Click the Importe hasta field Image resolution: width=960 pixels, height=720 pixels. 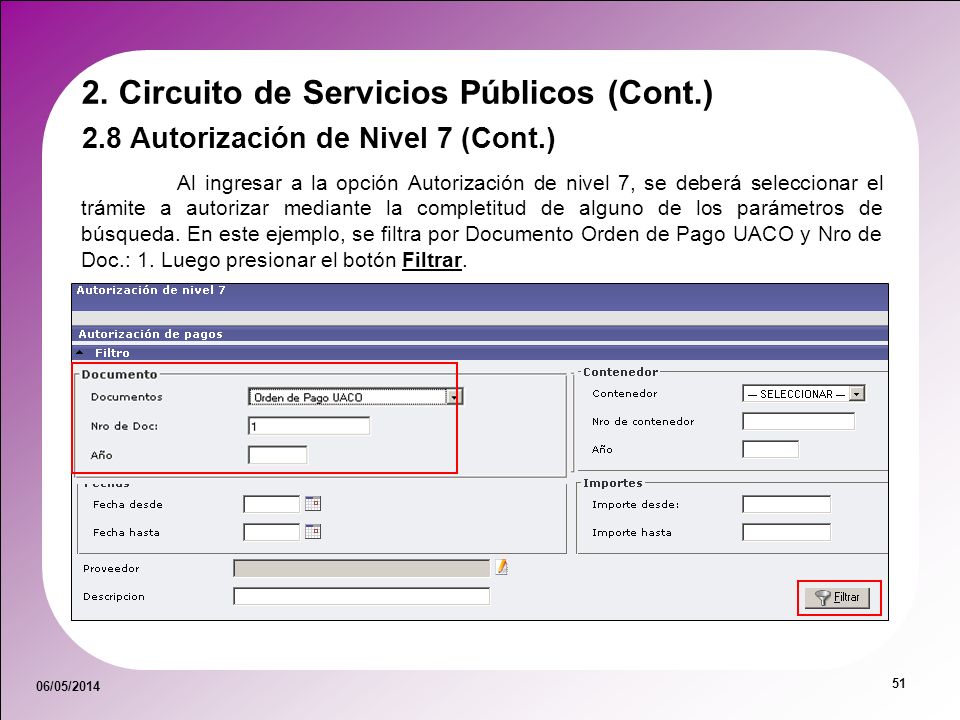tap(786, 533)
